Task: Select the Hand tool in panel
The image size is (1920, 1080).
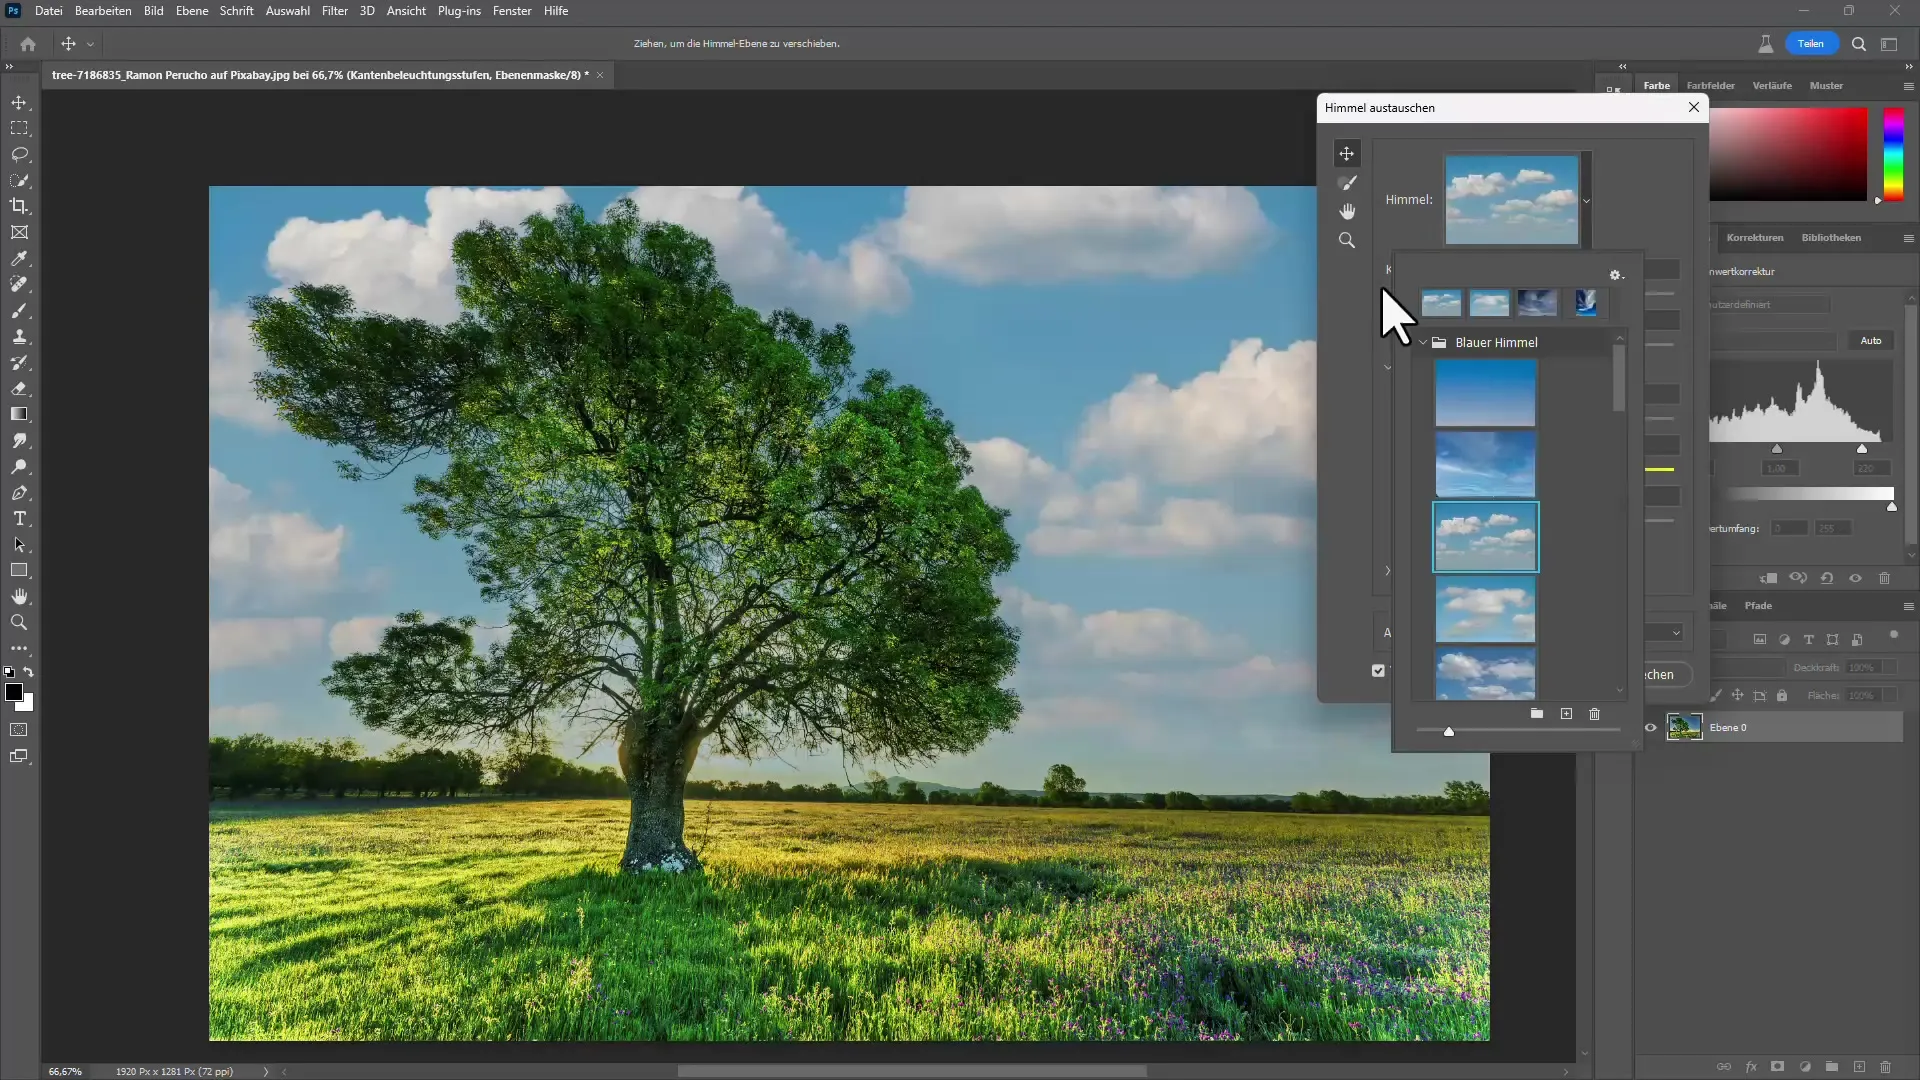Action: (x=1346, y=211)
